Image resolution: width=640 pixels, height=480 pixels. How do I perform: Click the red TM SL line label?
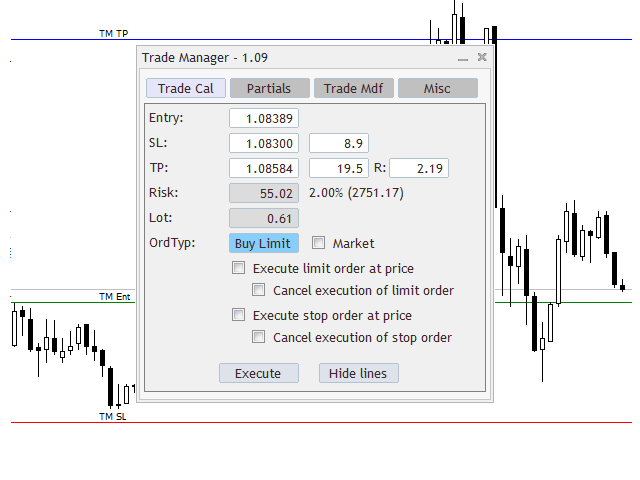coord(113,416)
